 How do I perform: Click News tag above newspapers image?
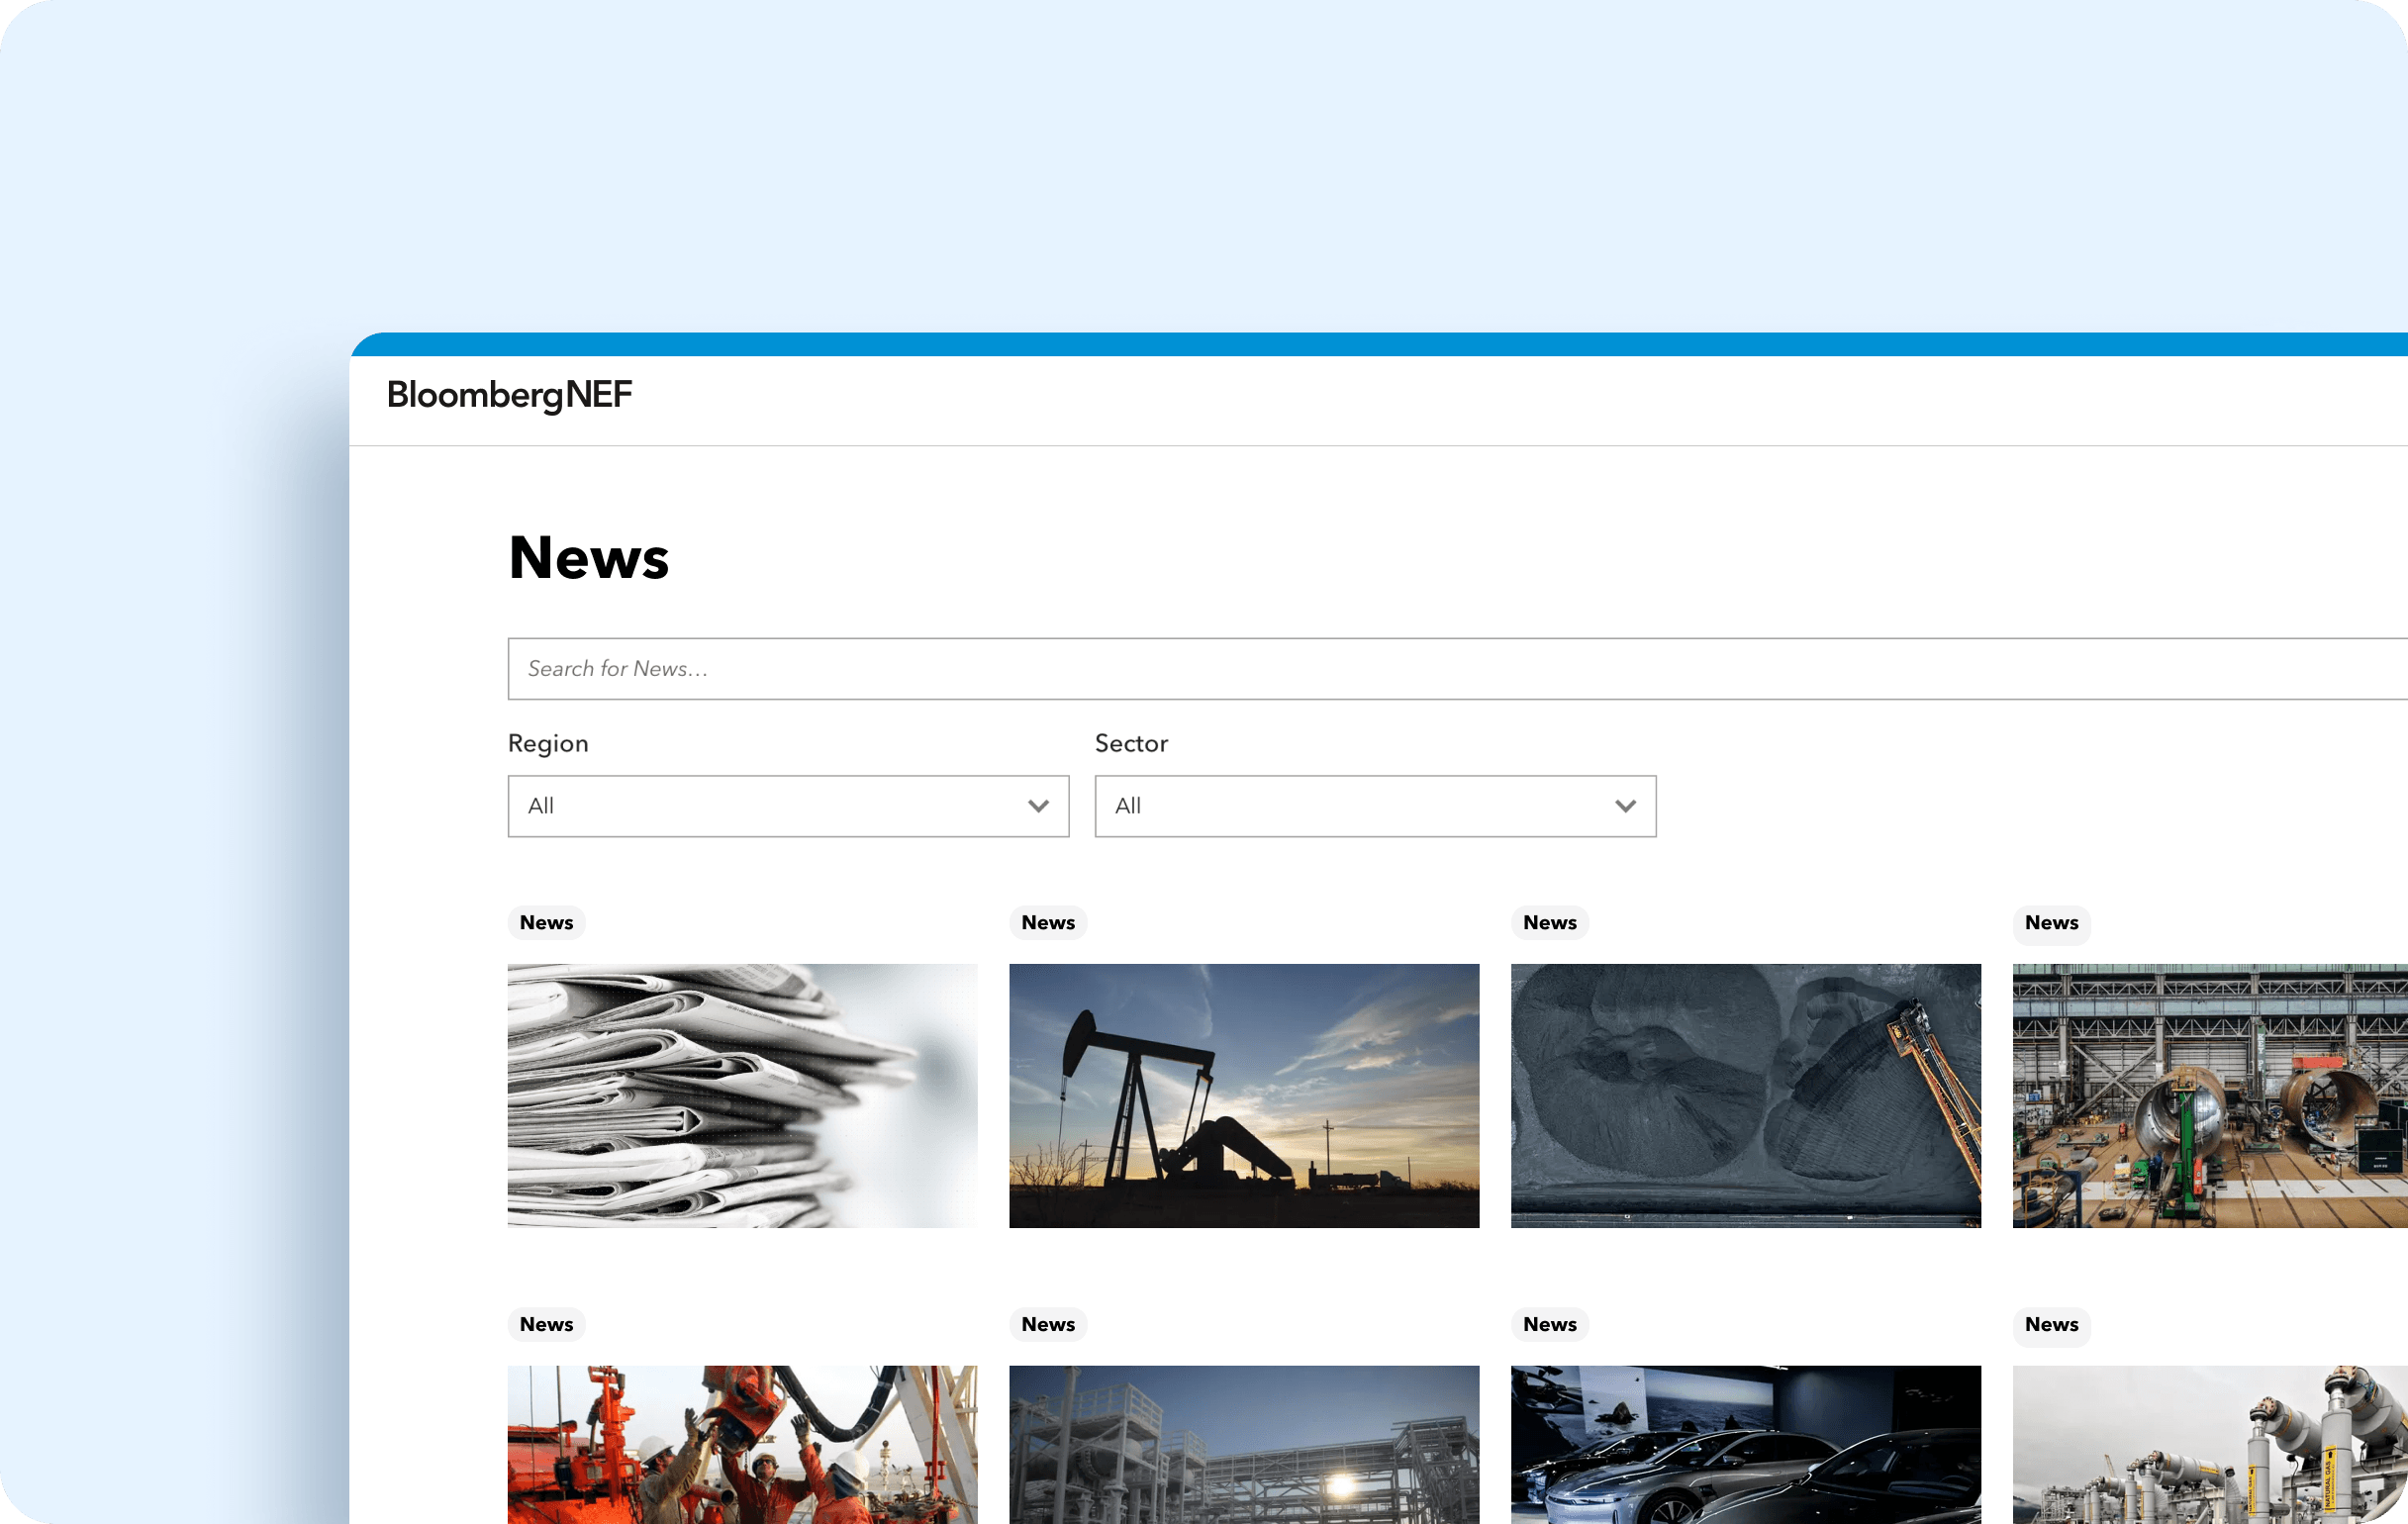click(546, 922)
